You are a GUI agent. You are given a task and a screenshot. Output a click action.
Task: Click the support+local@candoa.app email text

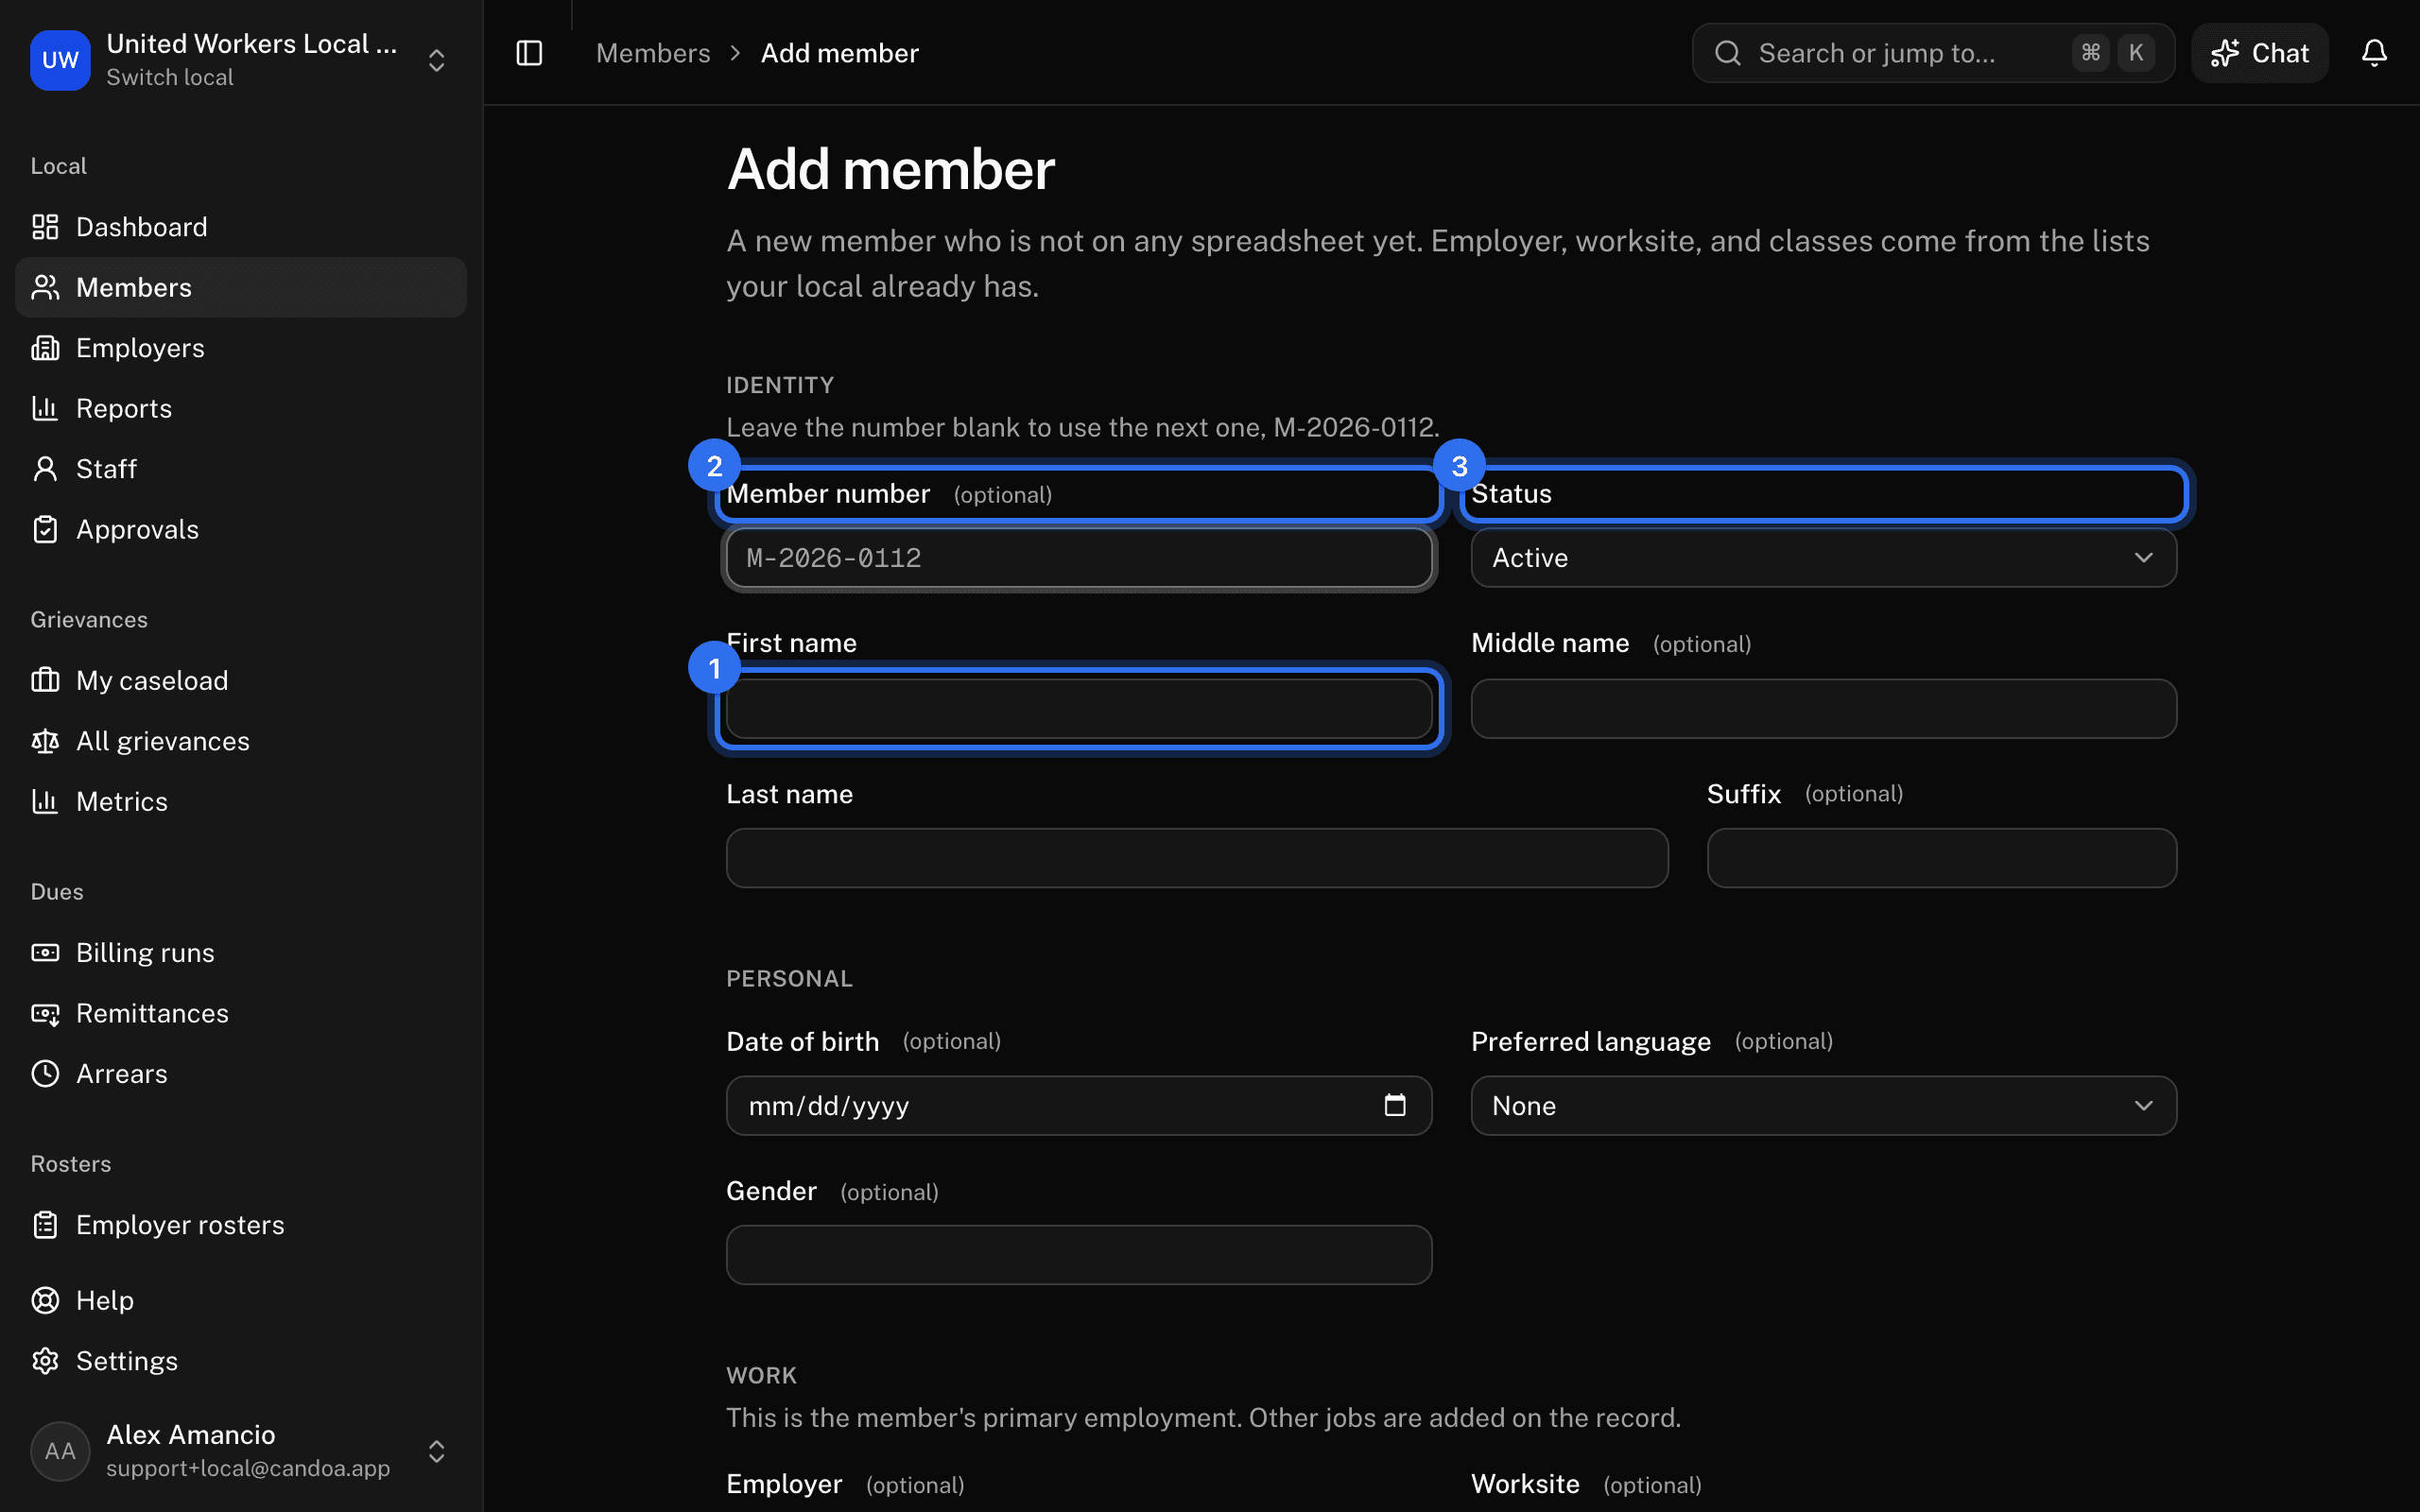[248, 1468]
